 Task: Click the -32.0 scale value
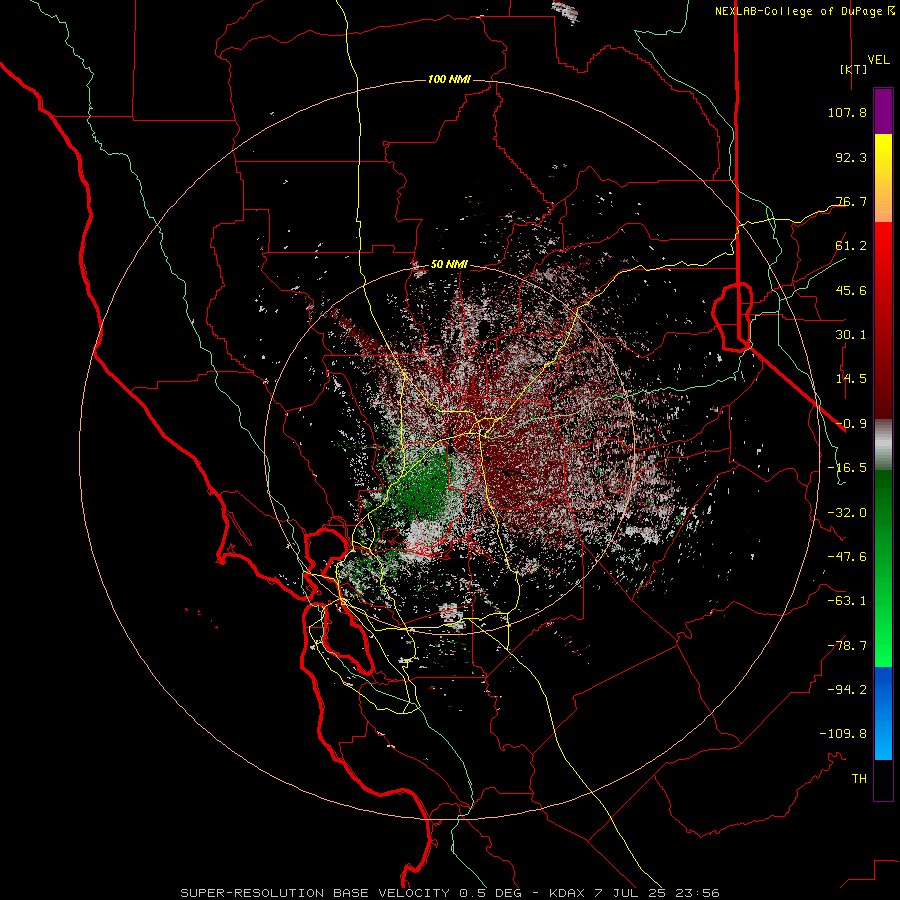(x=847, y=513)
